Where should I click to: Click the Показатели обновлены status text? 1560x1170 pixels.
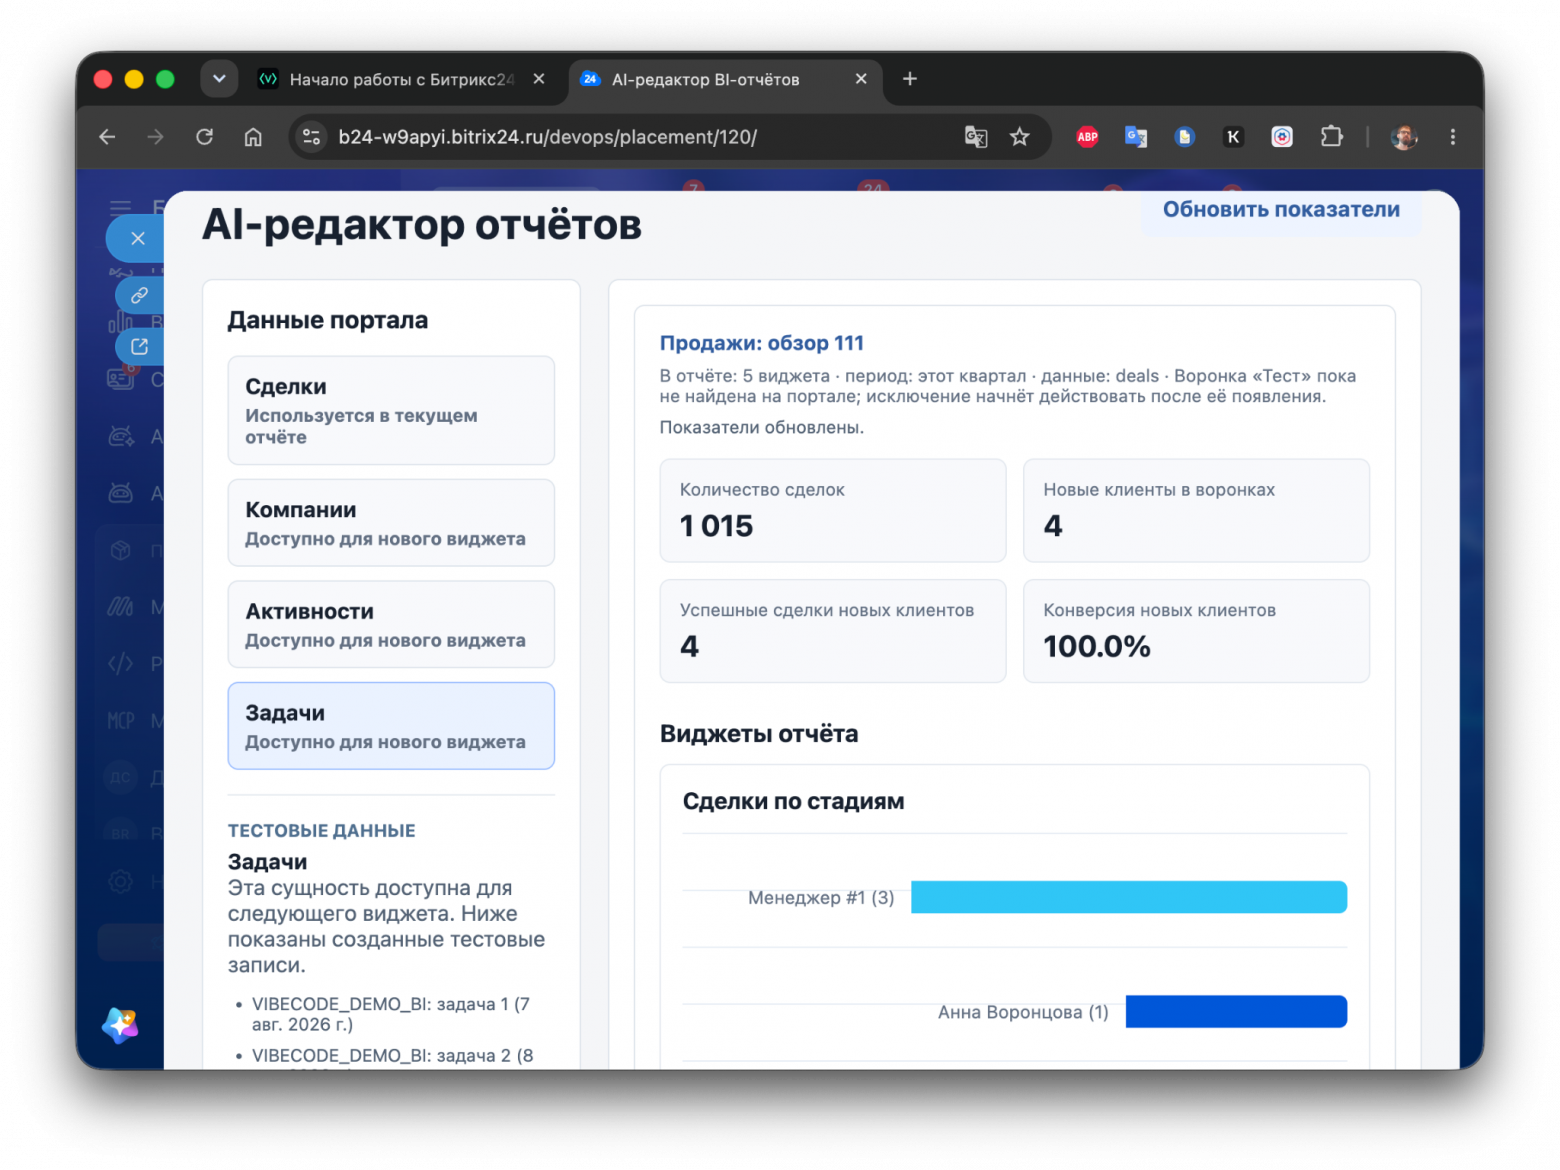tap(761, 428)
